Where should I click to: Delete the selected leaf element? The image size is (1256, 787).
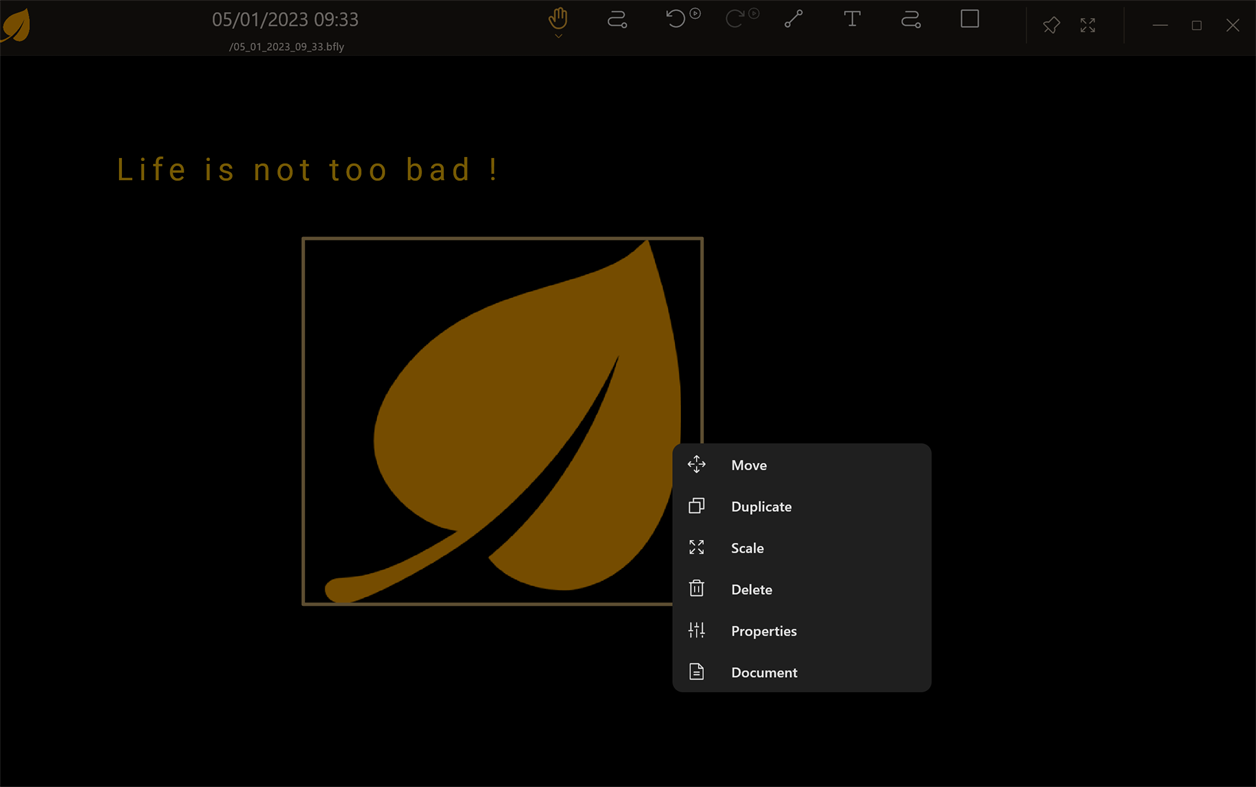click(751, 589)
